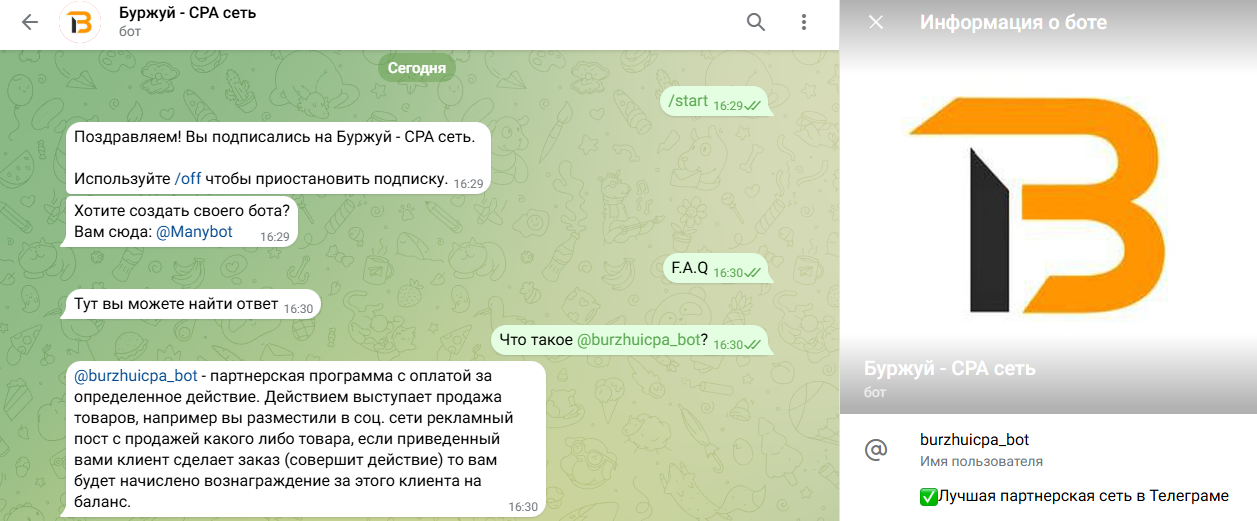The image size is (1257, 521).
Task: Select the Тут вы можете найти ответ message
Action: (x=191, y=306)
